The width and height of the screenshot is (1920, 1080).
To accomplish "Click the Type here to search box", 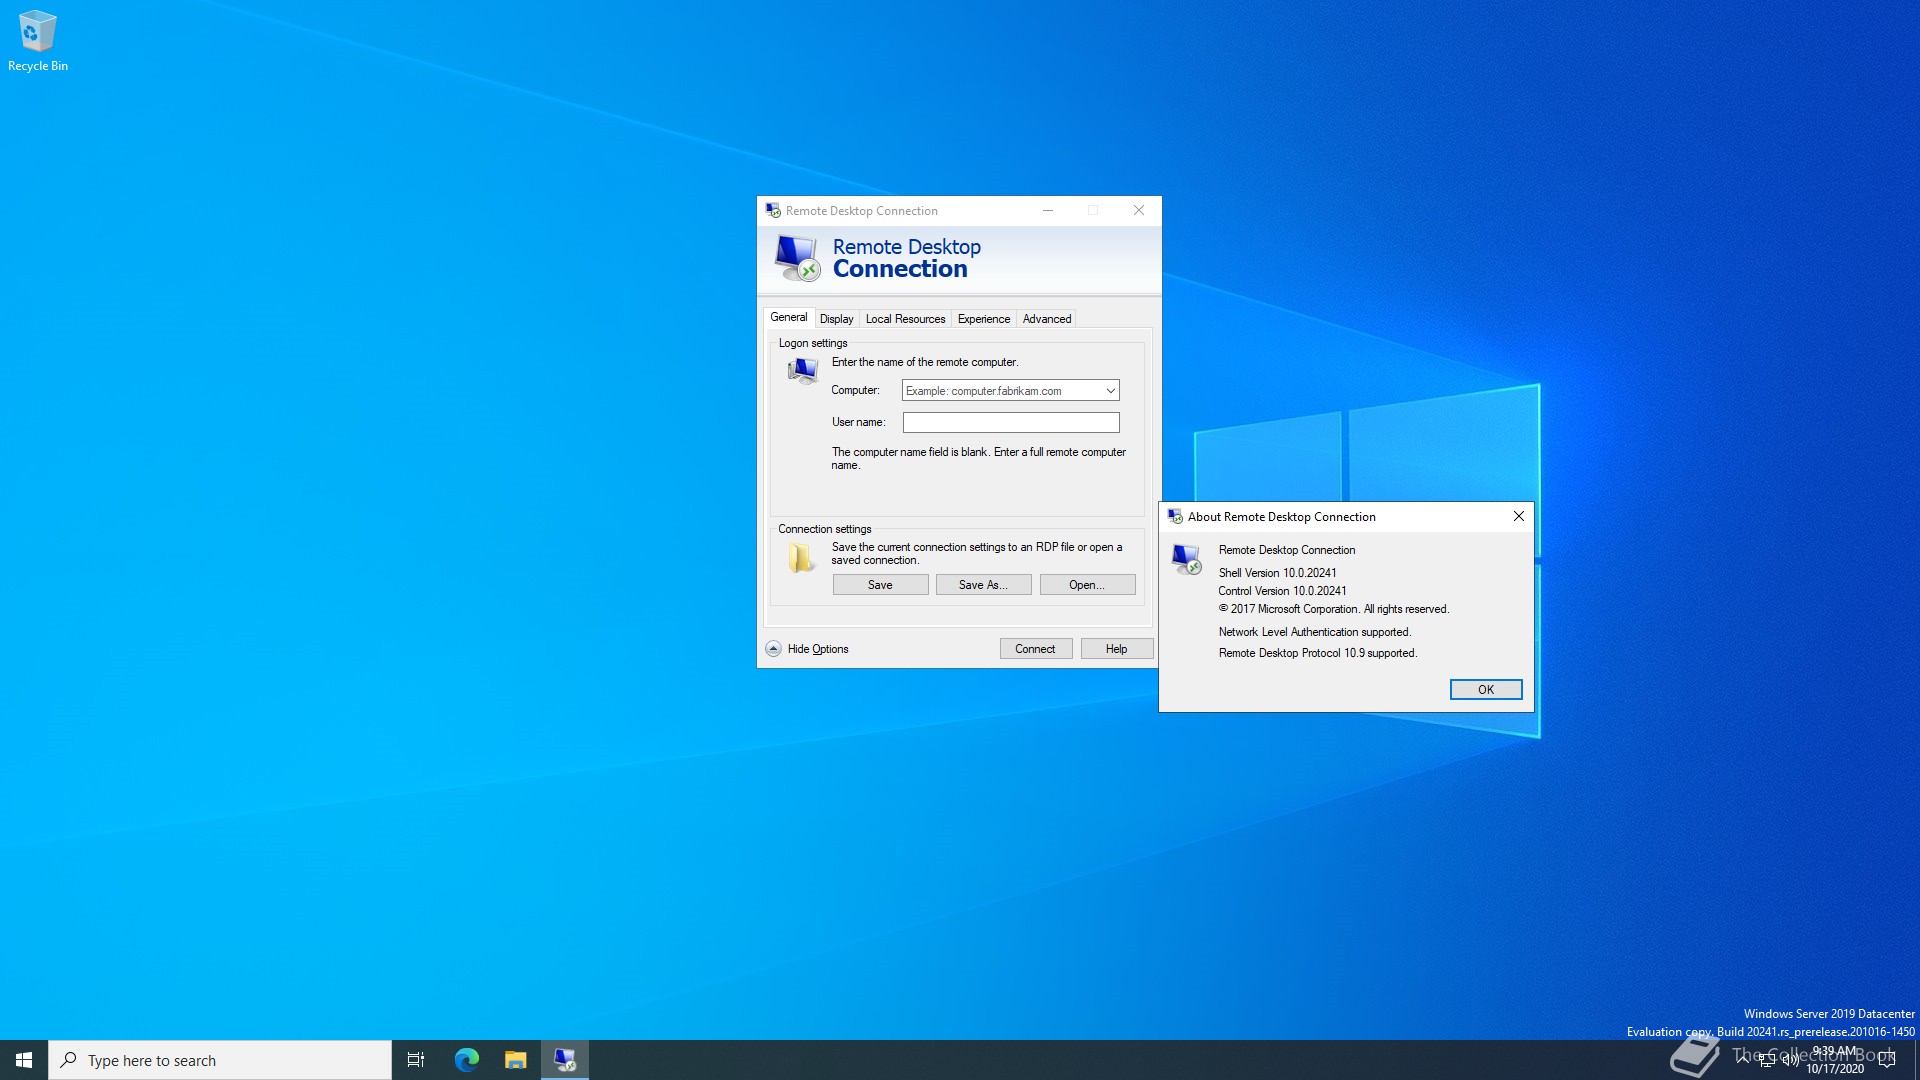I will [x=220, y=1060].
